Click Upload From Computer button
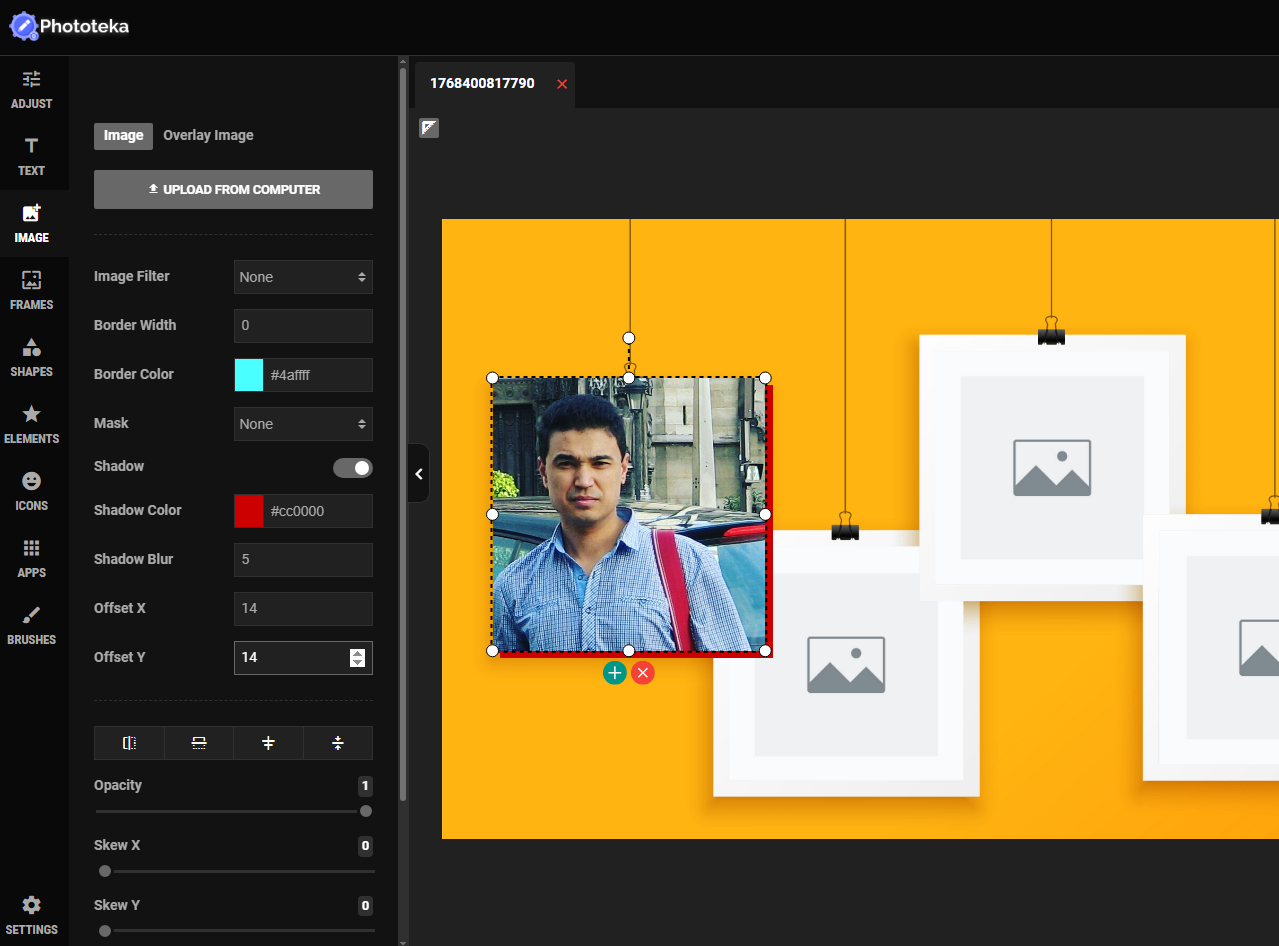This screenshot has height=946, width=1279. 233,190
